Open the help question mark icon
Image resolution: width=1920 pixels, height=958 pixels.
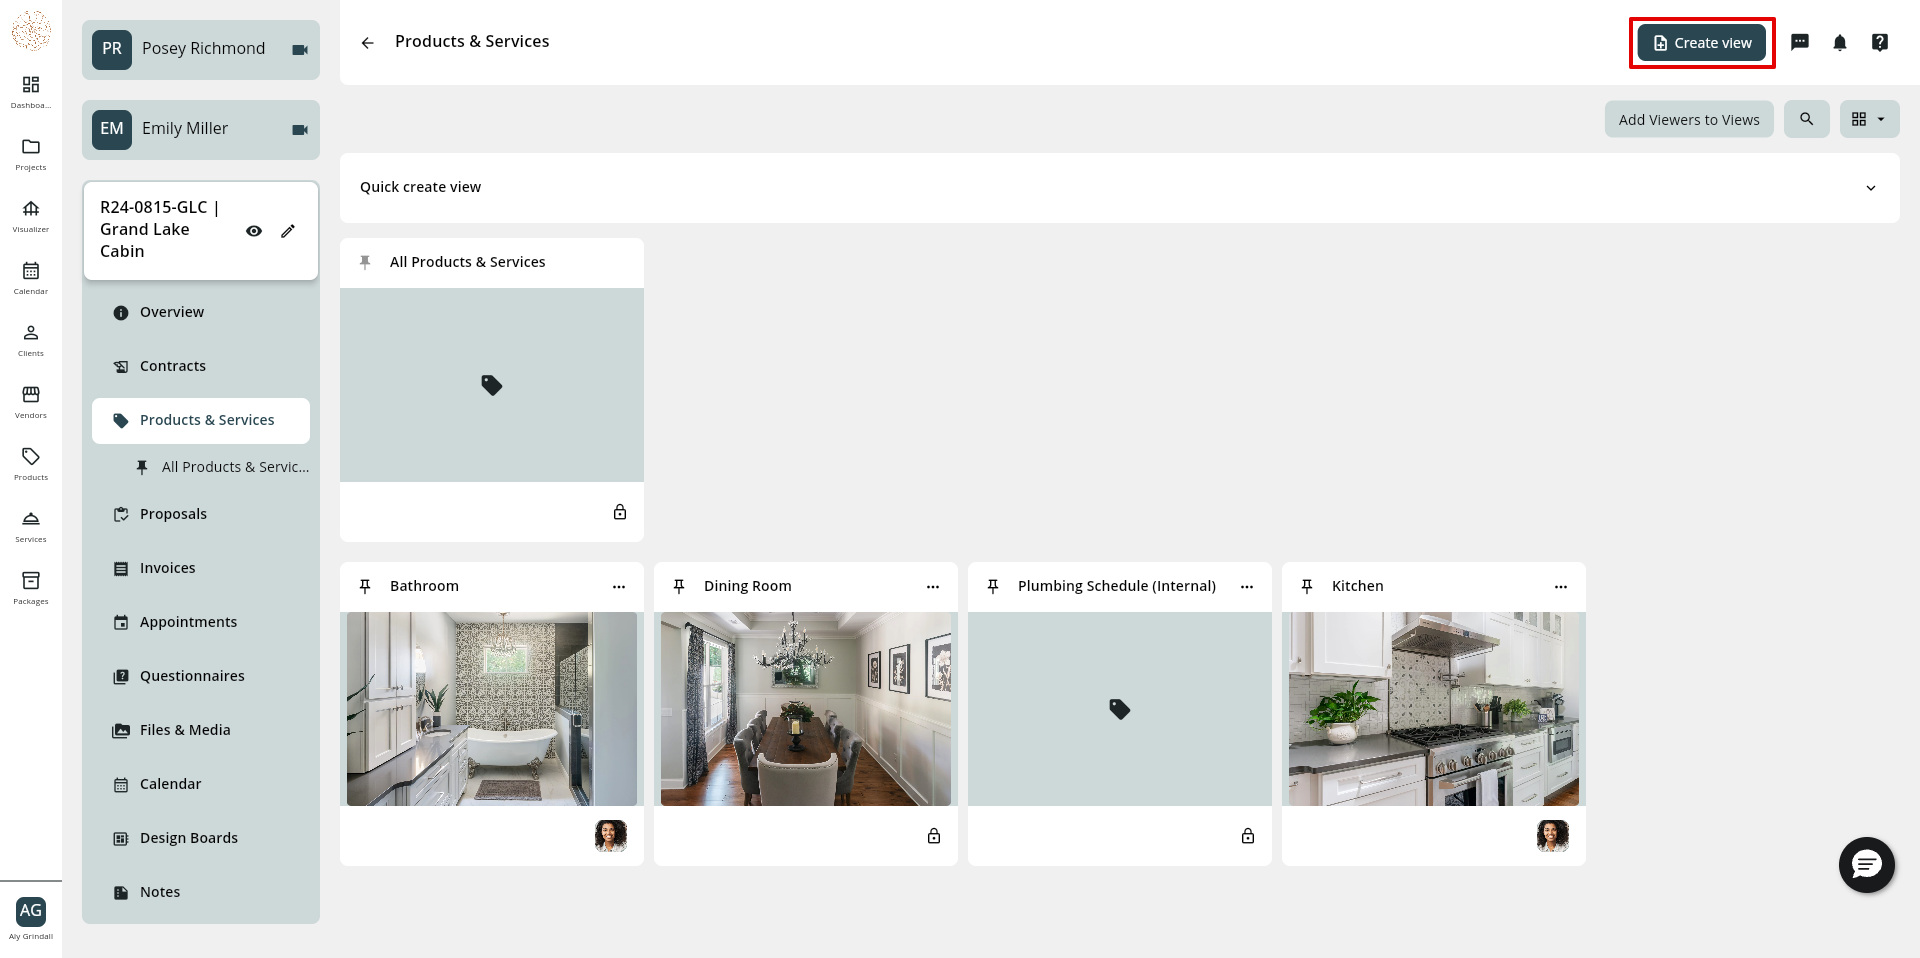(x=1880, y=42)
